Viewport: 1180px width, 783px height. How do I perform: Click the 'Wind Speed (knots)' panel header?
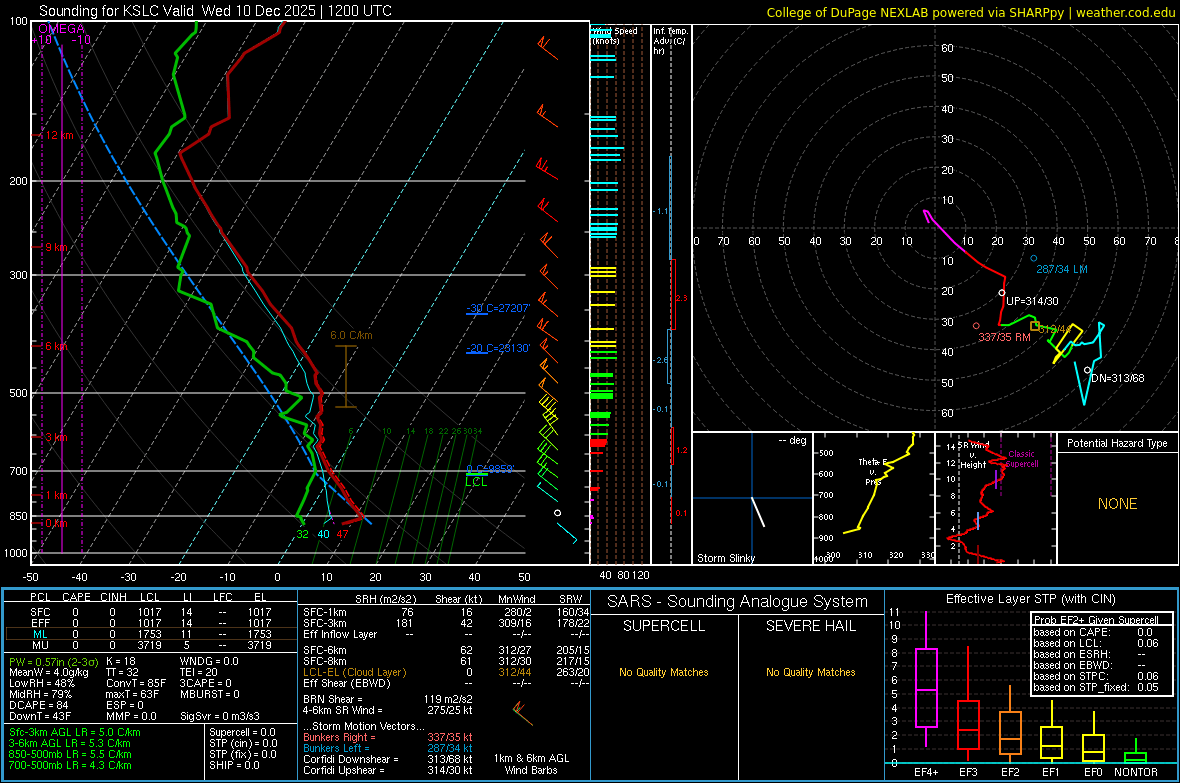(x=614, y=35)
